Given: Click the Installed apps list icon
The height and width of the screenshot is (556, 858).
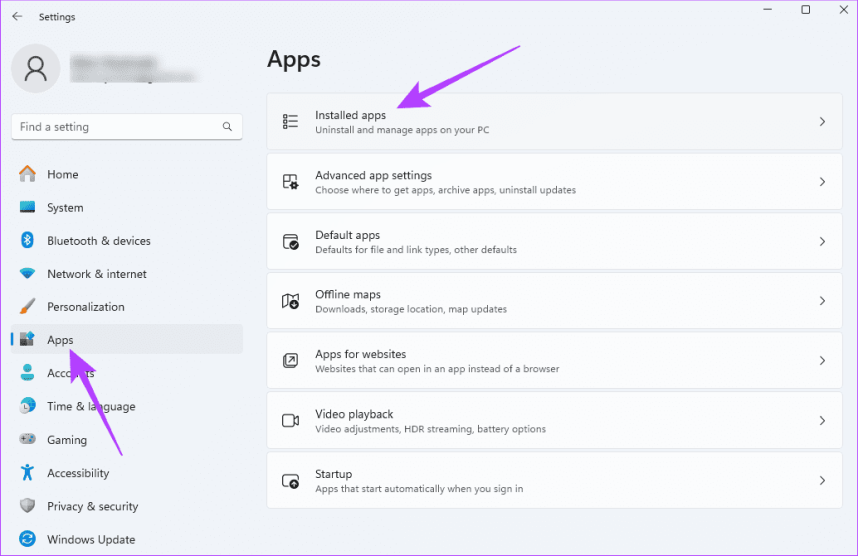Looking at the screenshot, I should [291, 122].
